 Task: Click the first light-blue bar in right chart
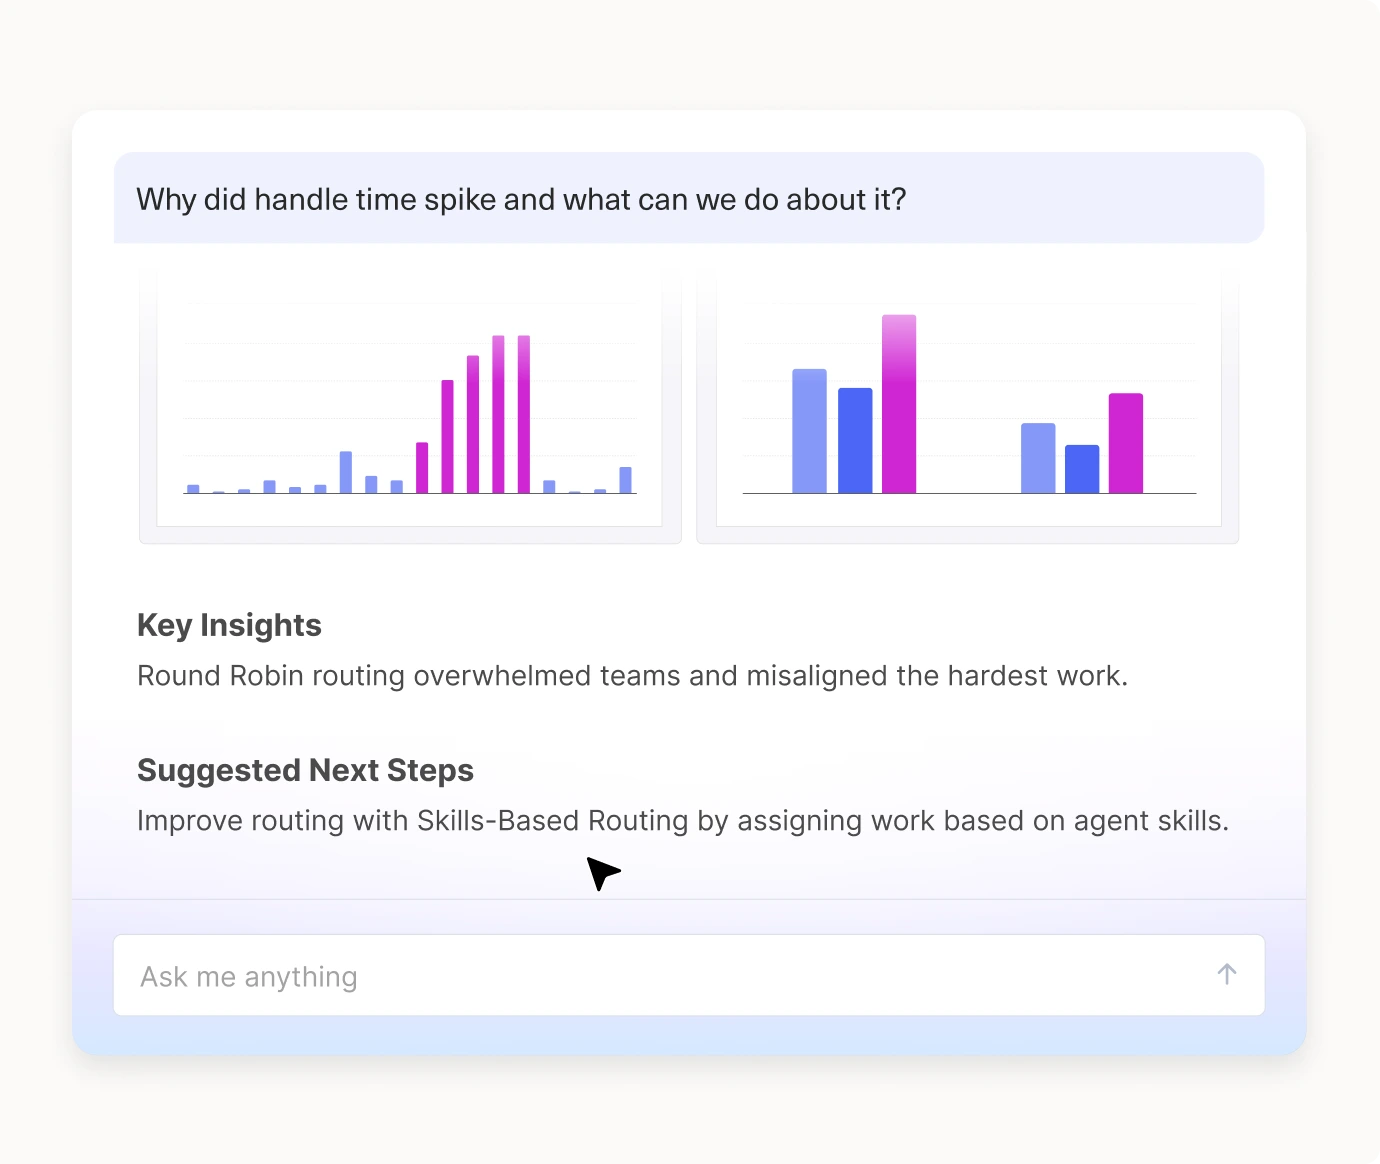[x=809, y=431]
